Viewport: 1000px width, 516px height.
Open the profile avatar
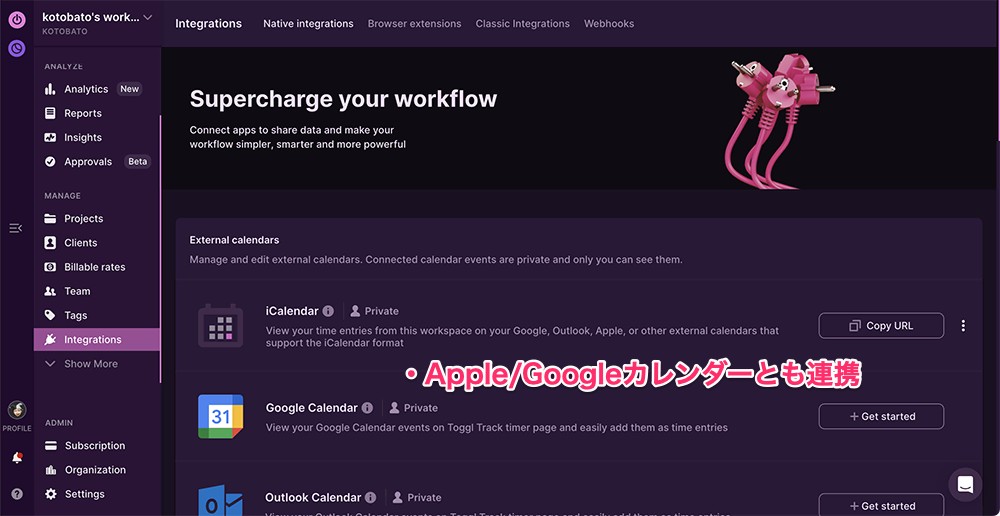17,410
